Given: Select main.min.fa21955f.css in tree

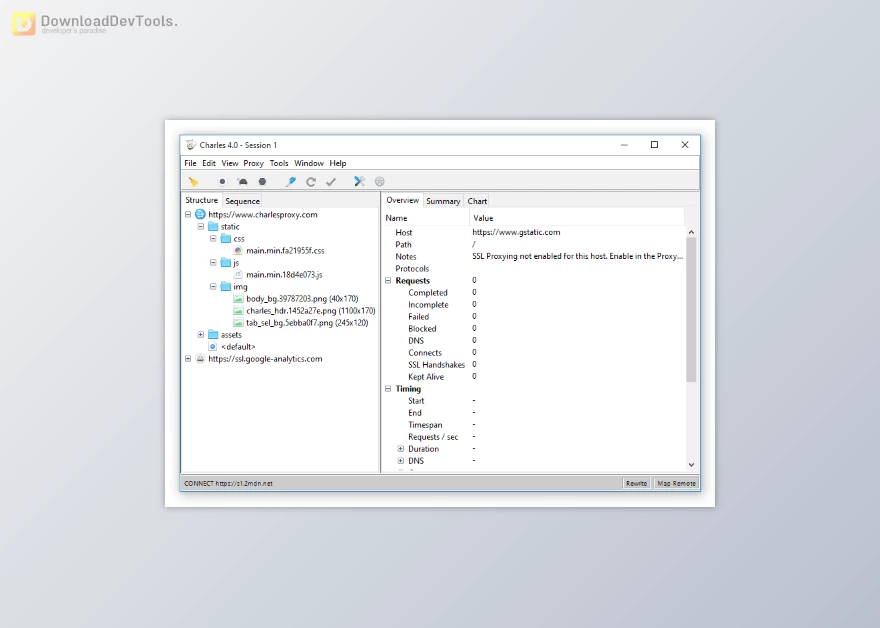Looking at the screenshot, I should click(x=285, y=251).
